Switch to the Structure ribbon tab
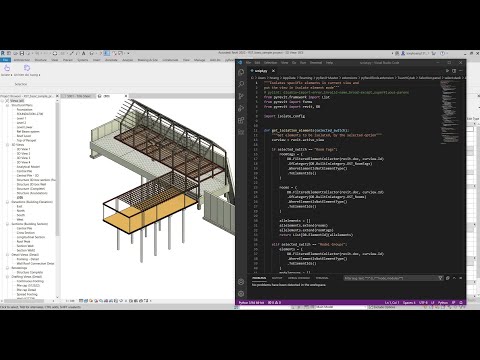The height and width of the screenshot is (360, 480). click(41, 60)
